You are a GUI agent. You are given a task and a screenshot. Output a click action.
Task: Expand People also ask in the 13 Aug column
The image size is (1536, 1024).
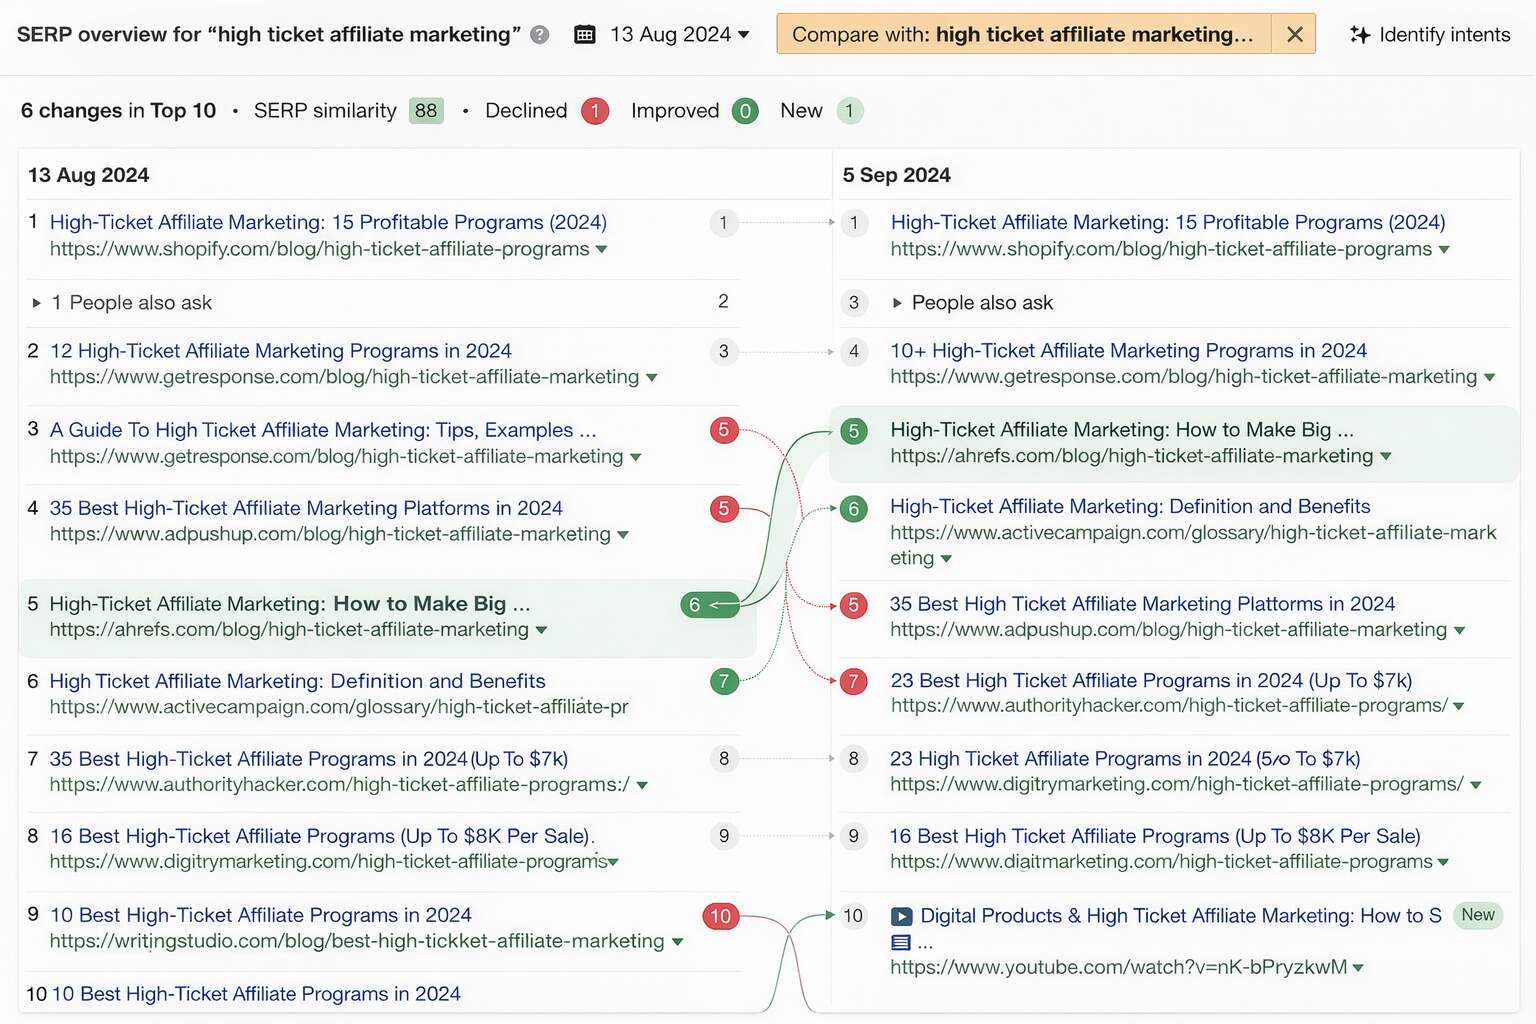(36, 302)
